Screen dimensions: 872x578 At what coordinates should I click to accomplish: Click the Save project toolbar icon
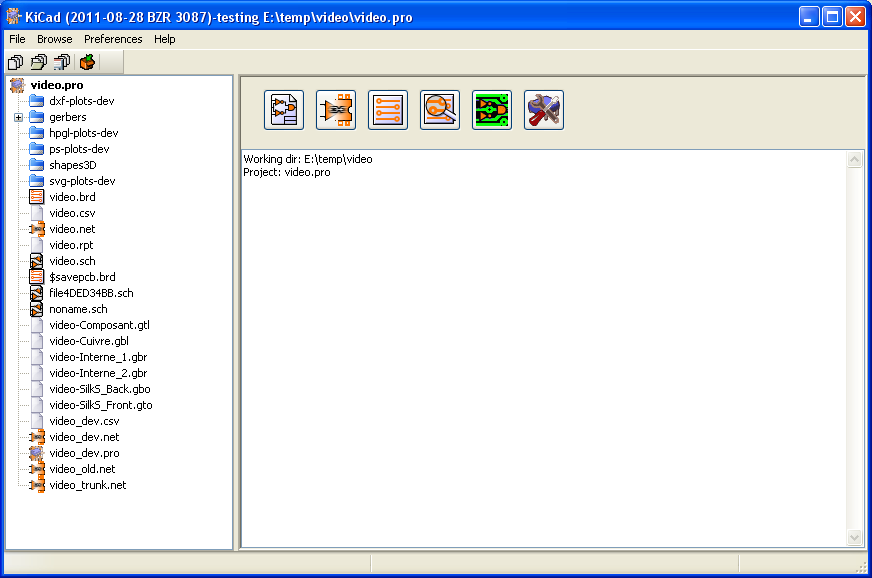click(x=63, y=62)
